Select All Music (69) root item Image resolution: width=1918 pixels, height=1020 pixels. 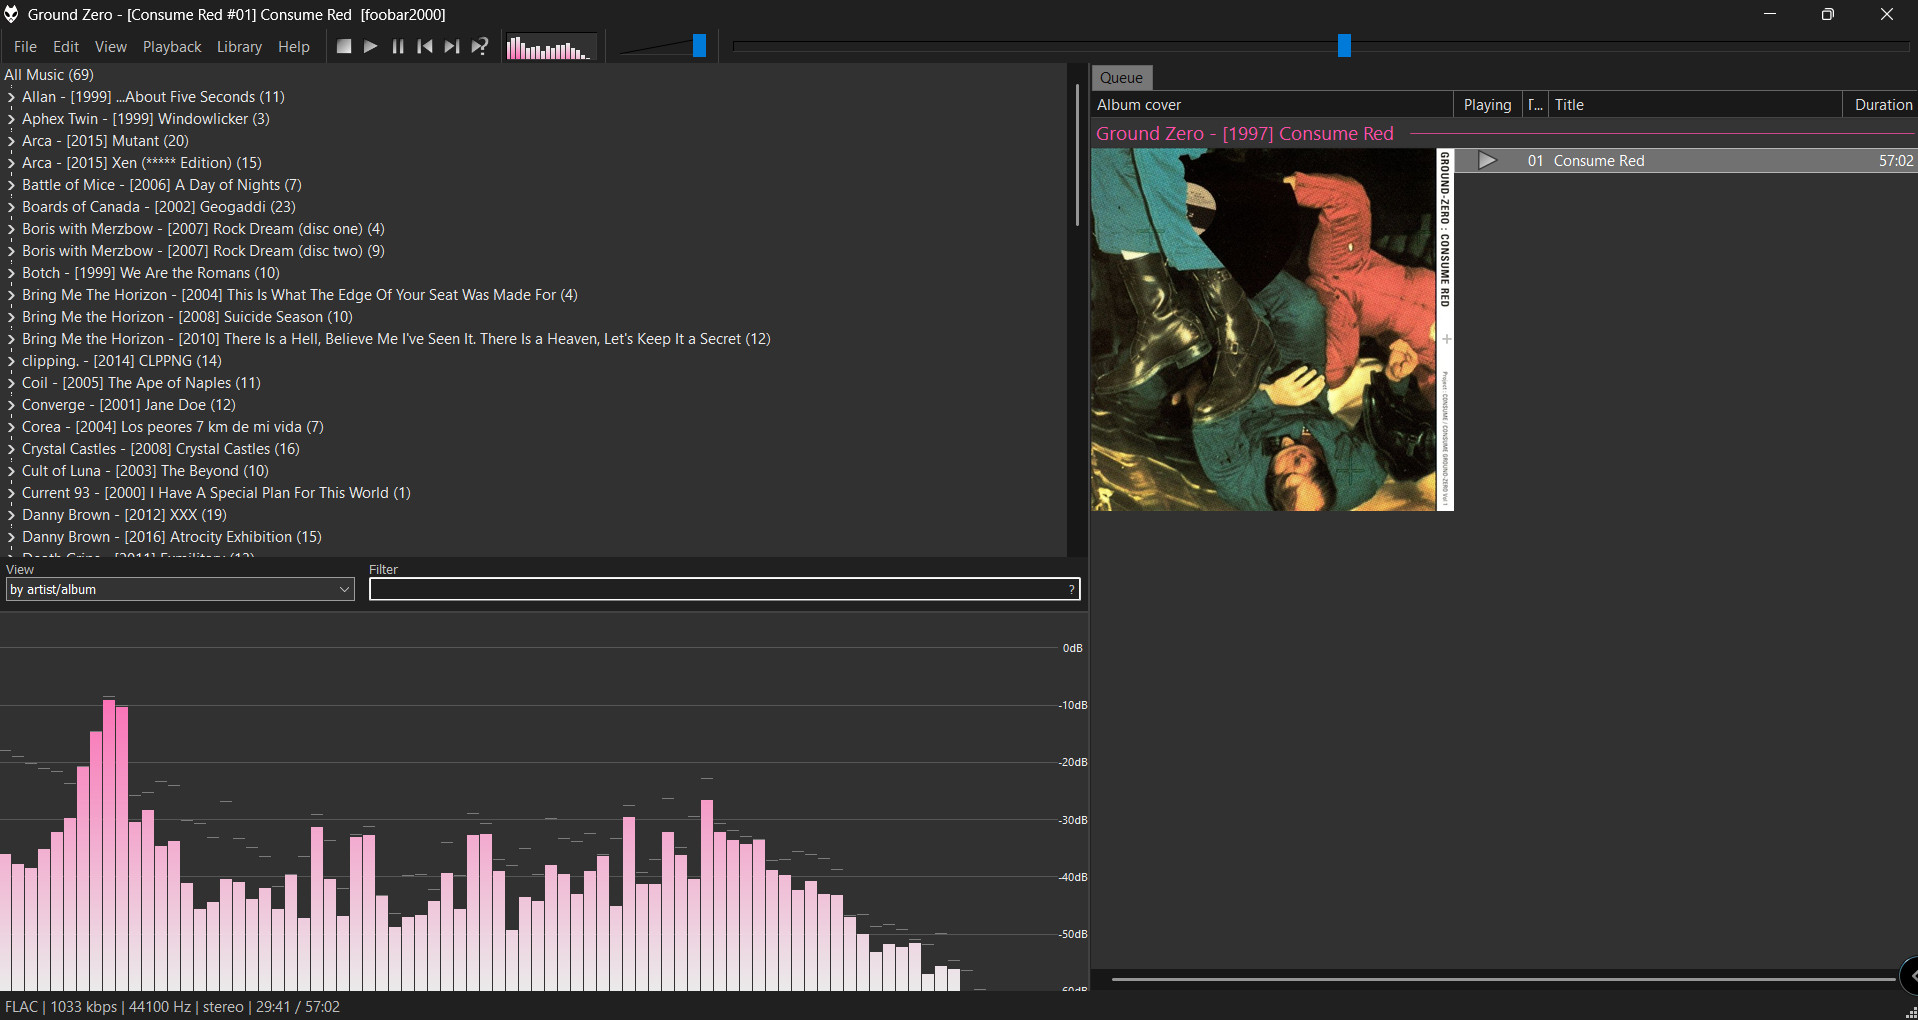click(x=49, y=75)
